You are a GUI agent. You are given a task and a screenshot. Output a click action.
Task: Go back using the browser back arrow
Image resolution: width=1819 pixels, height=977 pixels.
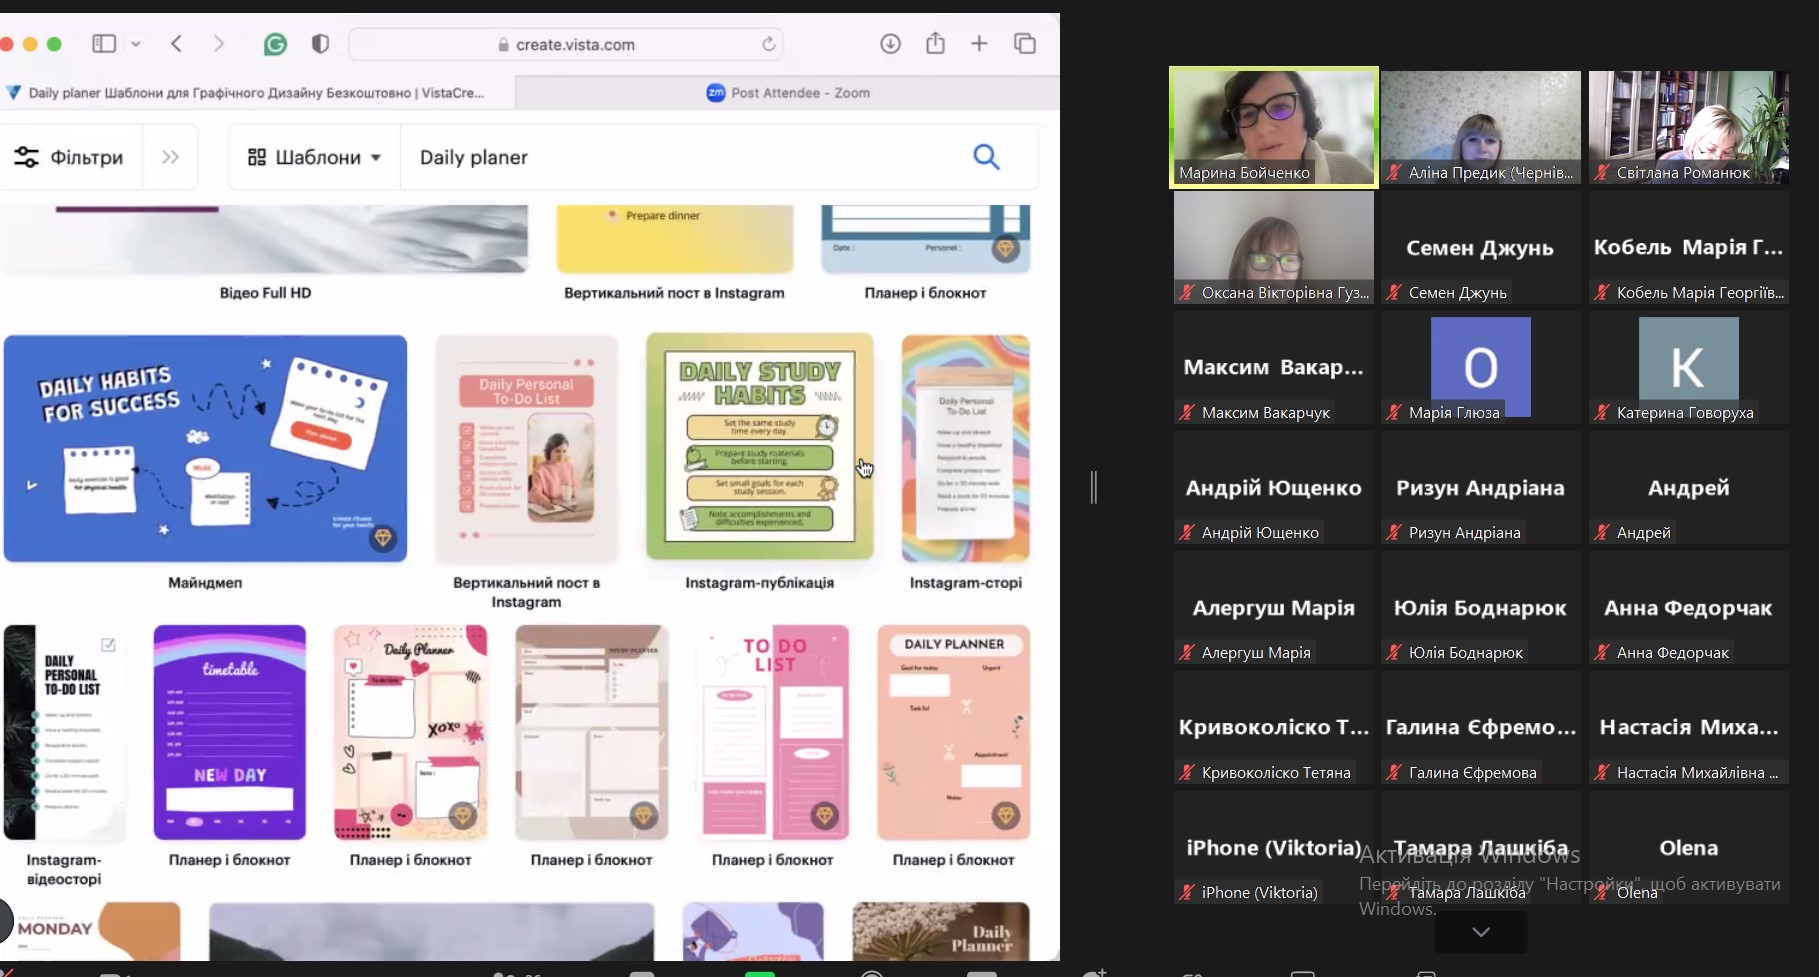click(177, 44)
